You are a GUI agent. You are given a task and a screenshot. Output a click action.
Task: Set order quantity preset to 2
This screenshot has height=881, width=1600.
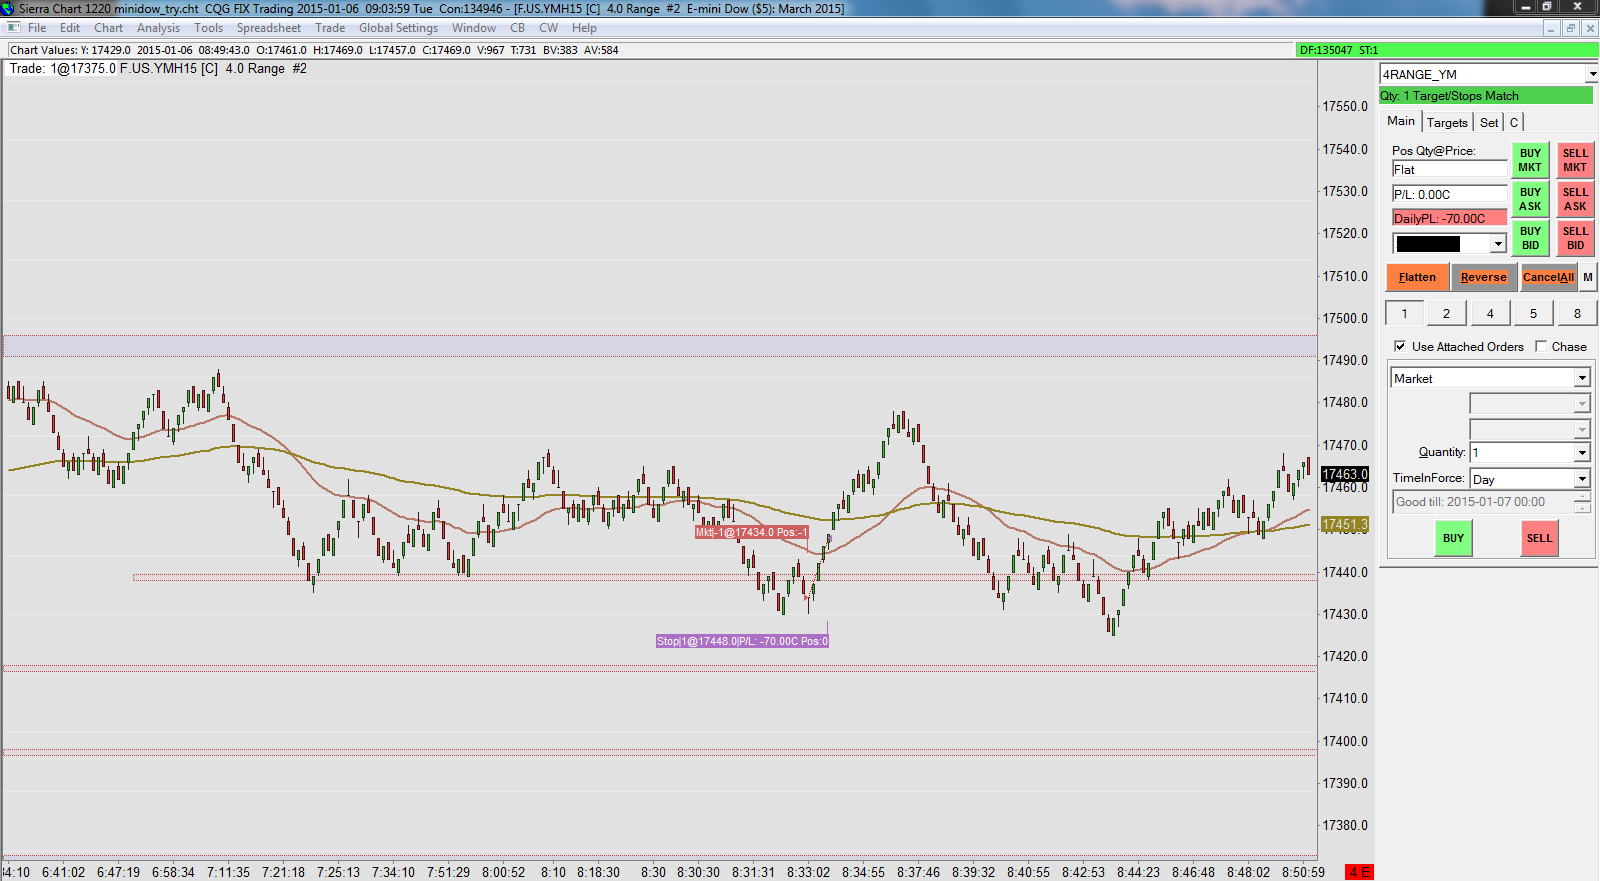tap(1446, 313)
